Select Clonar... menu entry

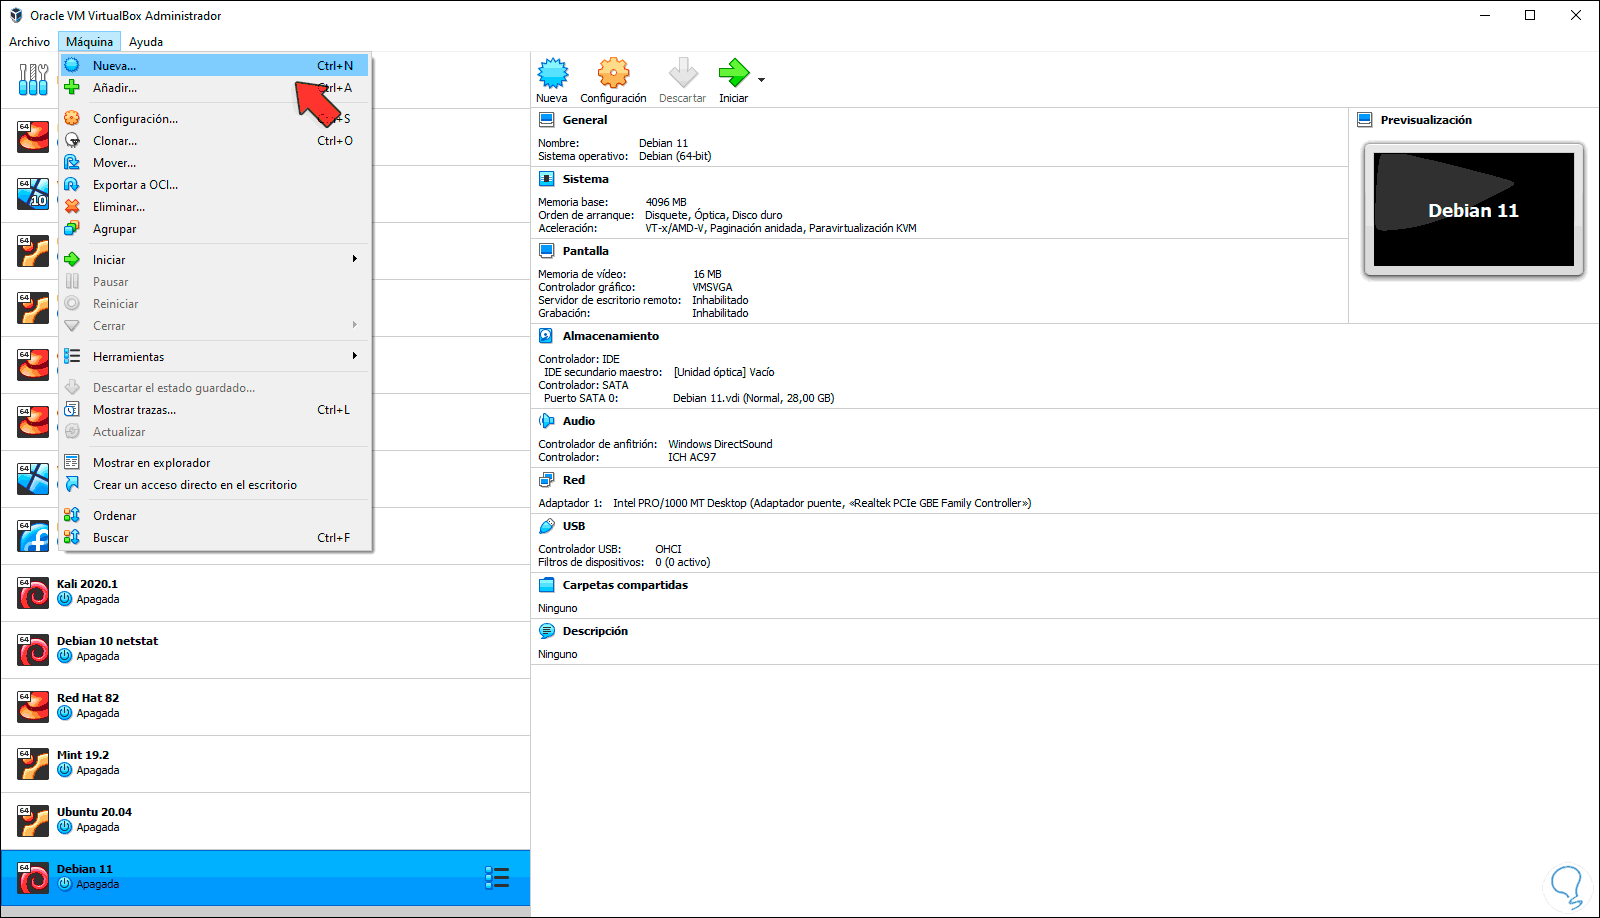pyautogui.click(x=215, y=141)
